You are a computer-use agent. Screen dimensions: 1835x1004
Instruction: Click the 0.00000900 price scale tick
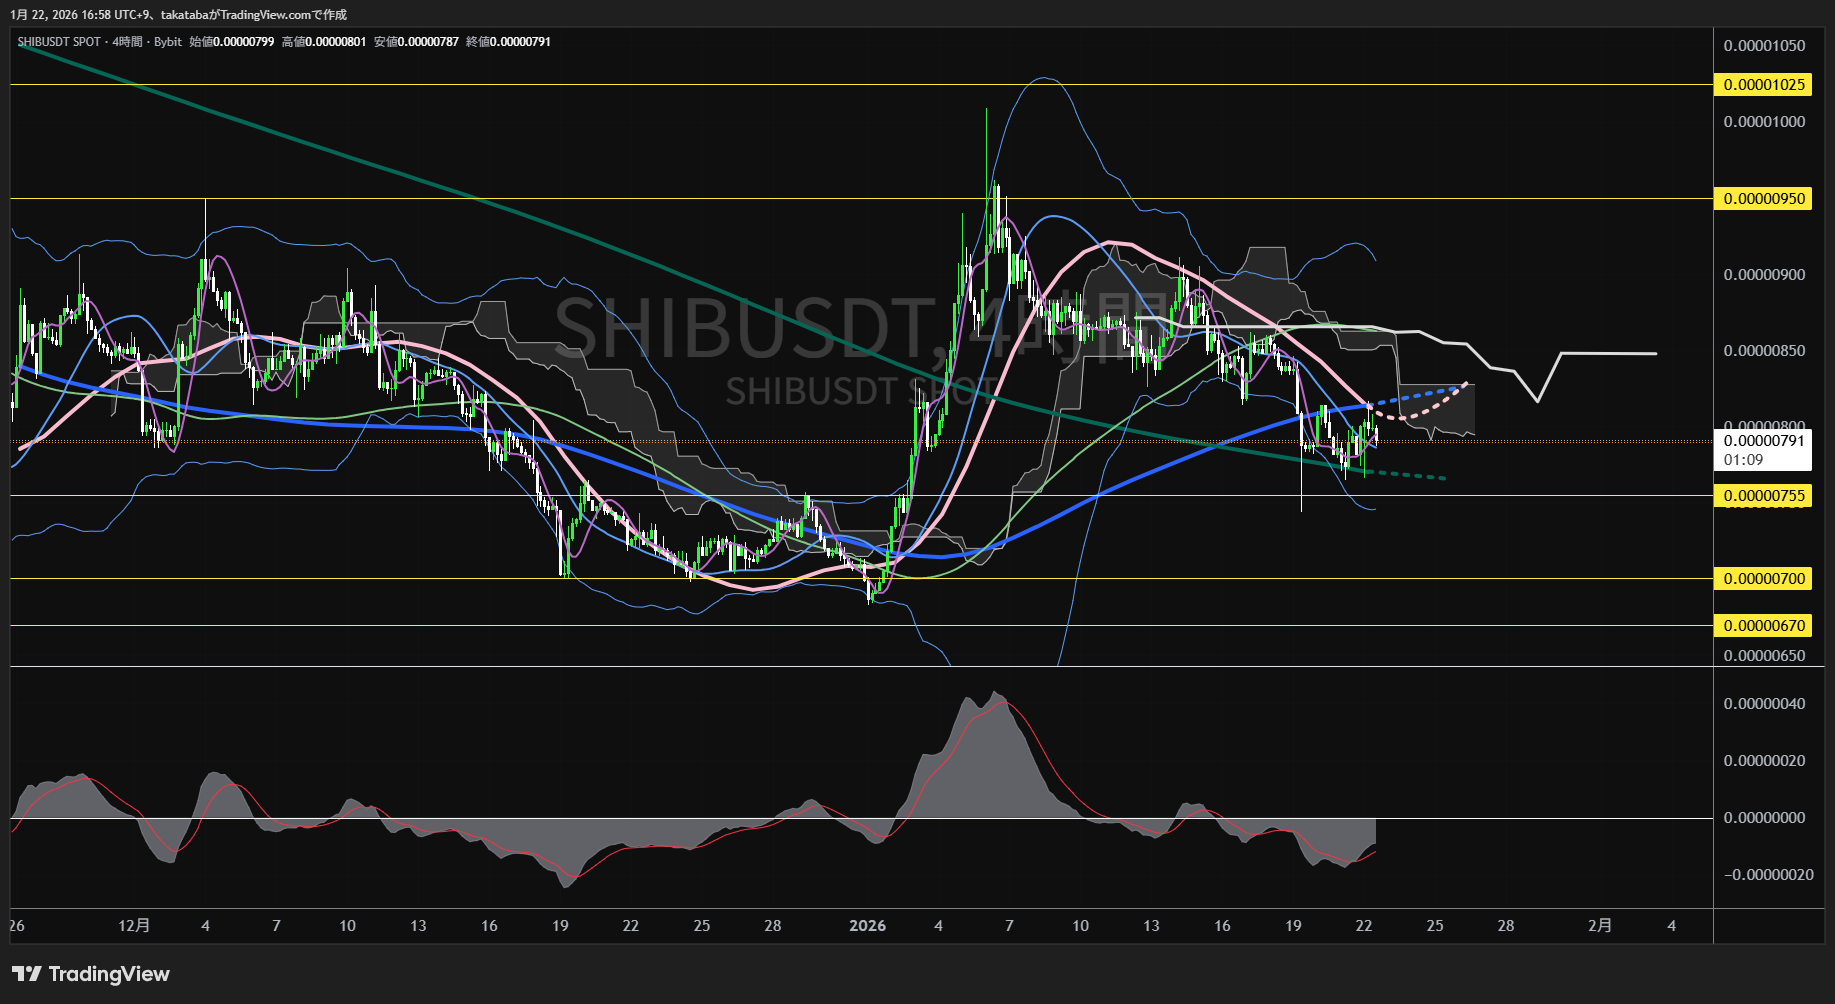click(1764, 275)
